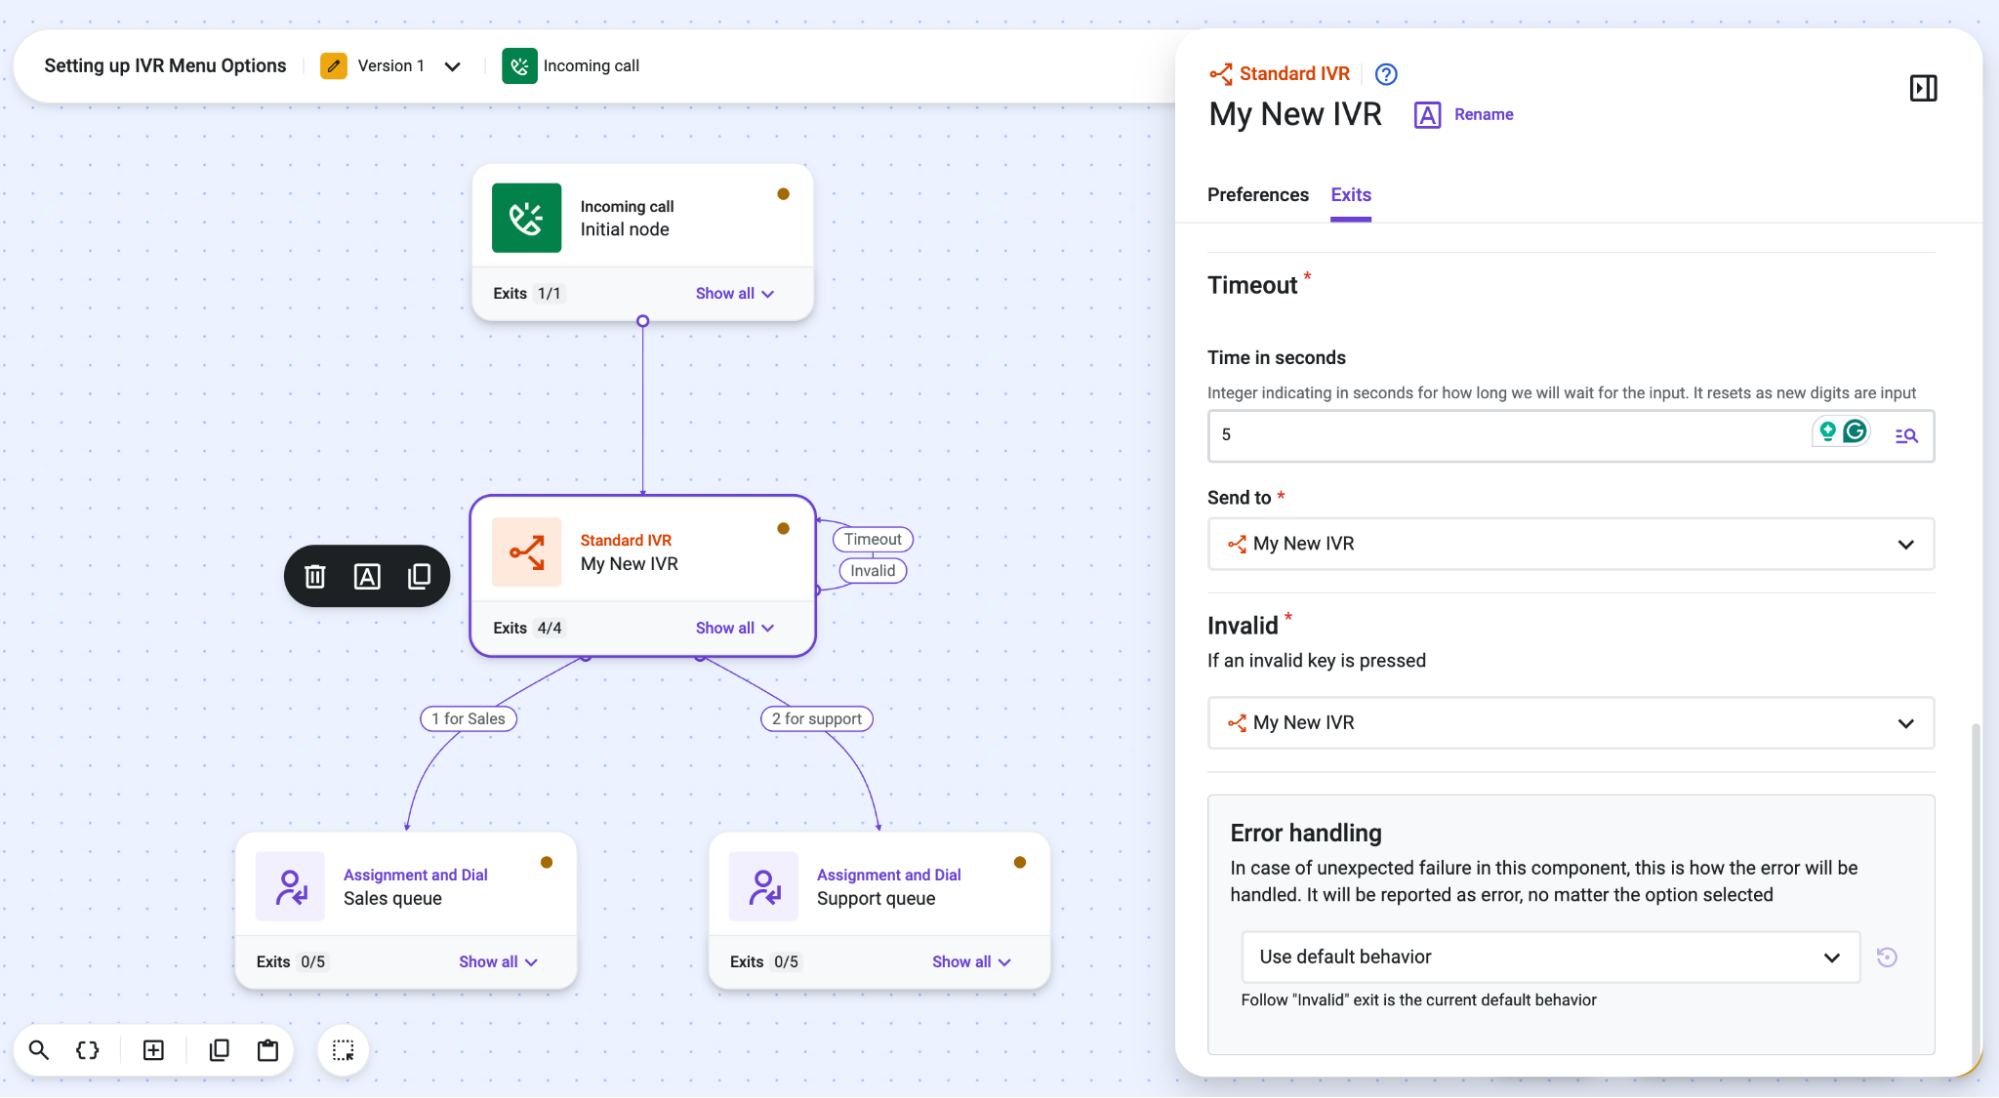Screen dimensions: 1999x1098
Task: Click the 'Invalid' exit label on canvas
Action: [872, 571]
